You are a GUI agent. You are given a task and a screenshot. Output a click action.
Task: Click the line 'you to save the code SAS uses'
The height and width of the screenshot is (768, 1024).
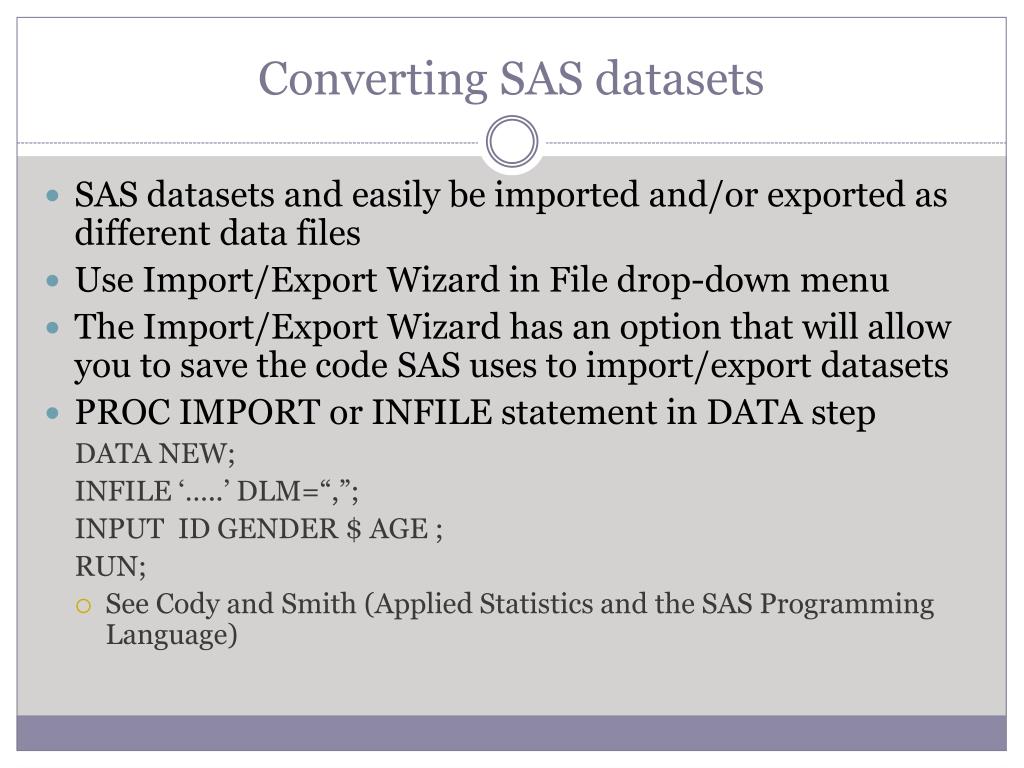(511, 365)
